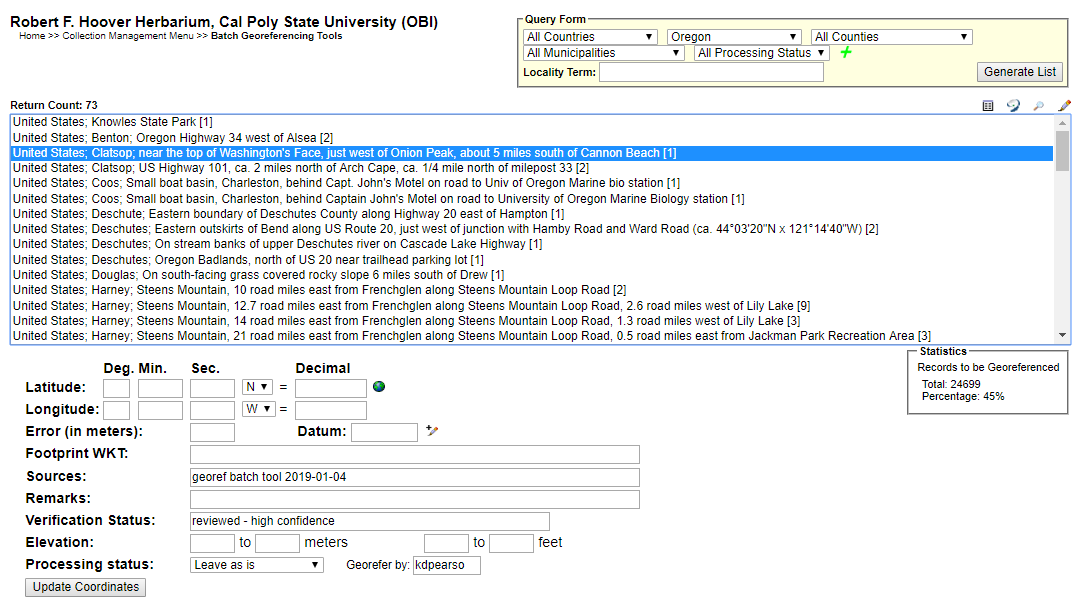The height and width of the screenshot is (606, 1079).
Task: Open the All Counties dropdown
Action: pyautogui.click(x=892, y=37)
